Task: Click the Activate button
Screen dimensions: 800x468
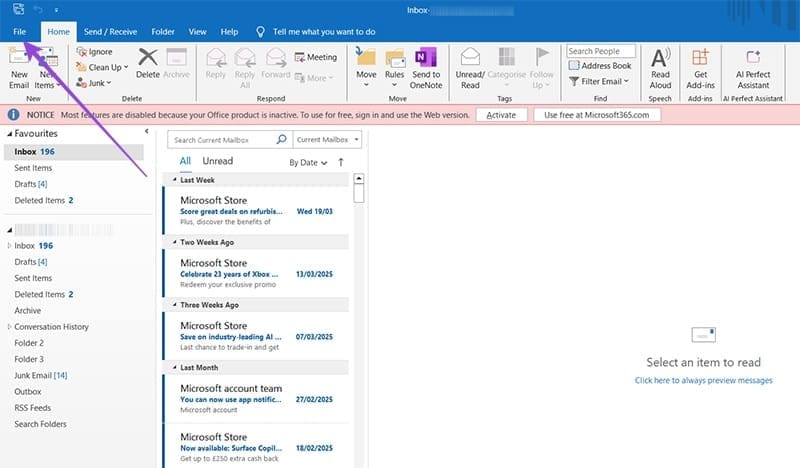Action: click(501, 115)
